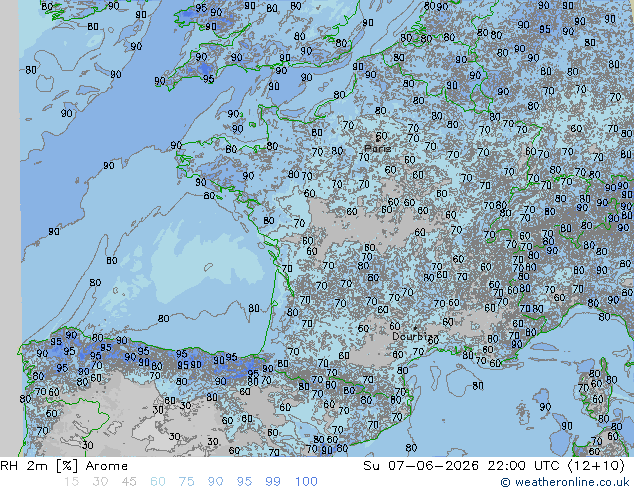Open the weatheronline.co.uk copyright link
This screenshot has width=634, height=490.
564,482
